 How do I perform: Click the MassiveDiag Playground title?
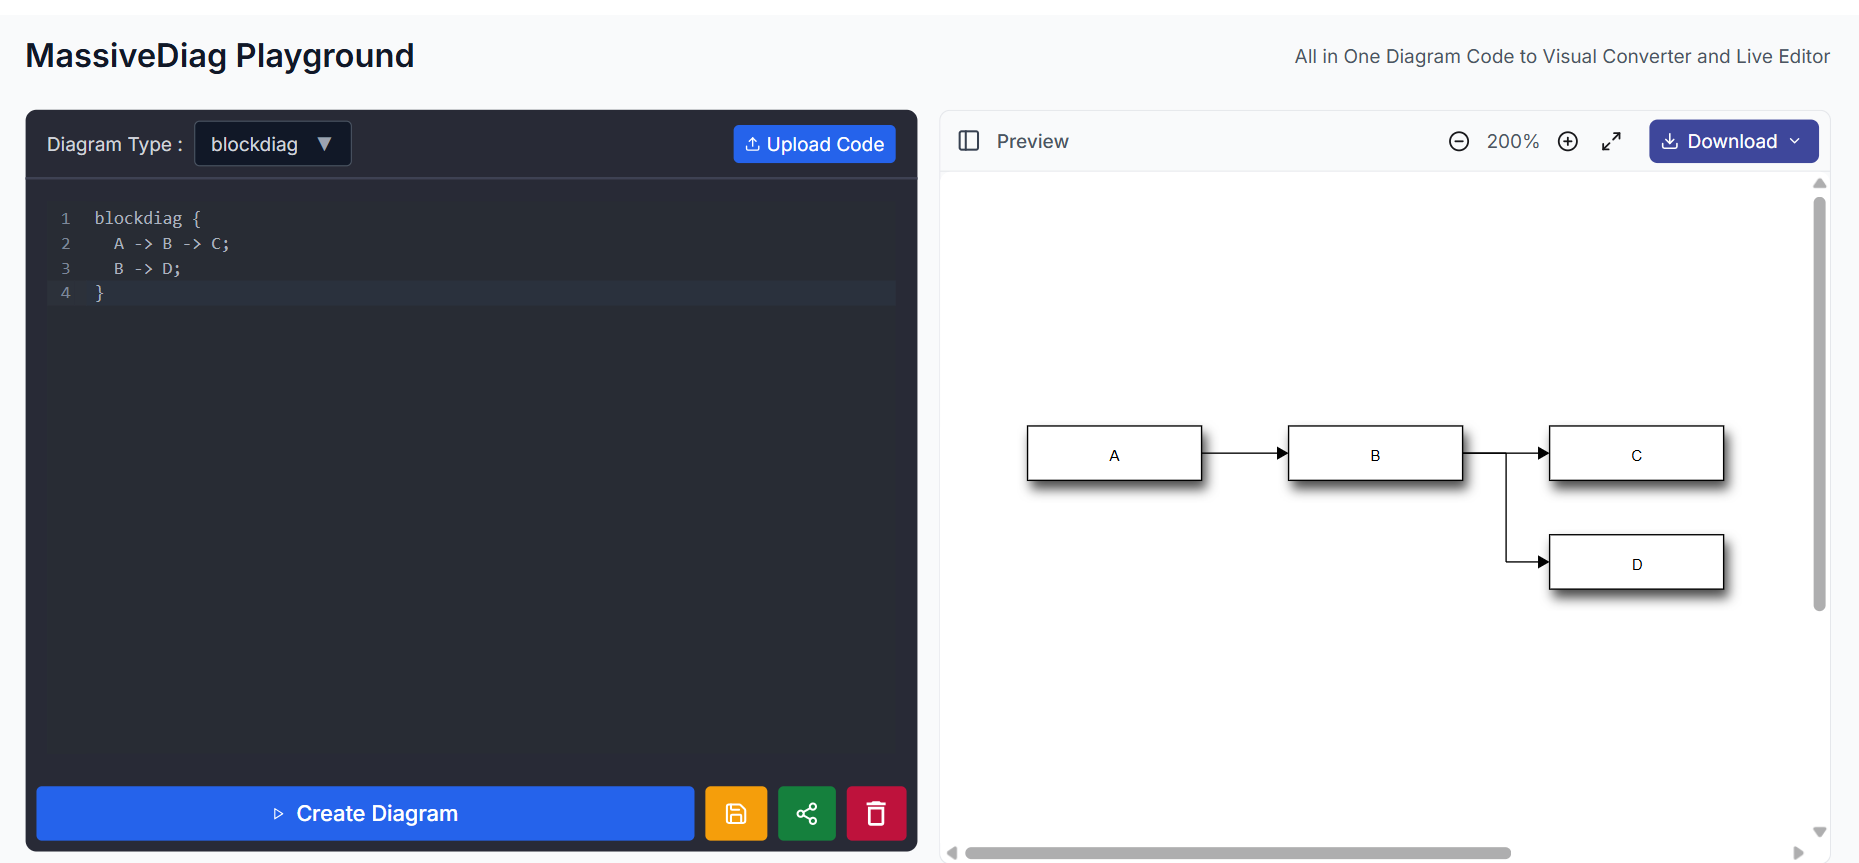click(220, 56)
